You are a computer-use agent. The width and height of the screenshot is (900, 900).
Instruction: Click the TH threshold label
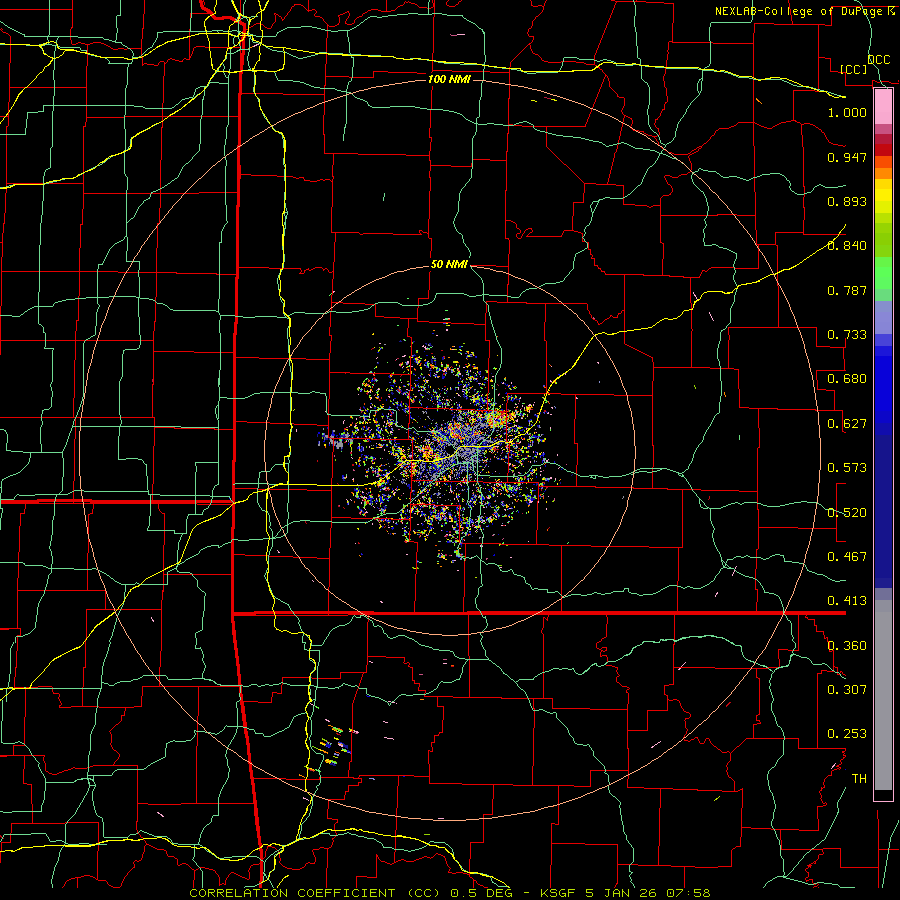[859, 779]
